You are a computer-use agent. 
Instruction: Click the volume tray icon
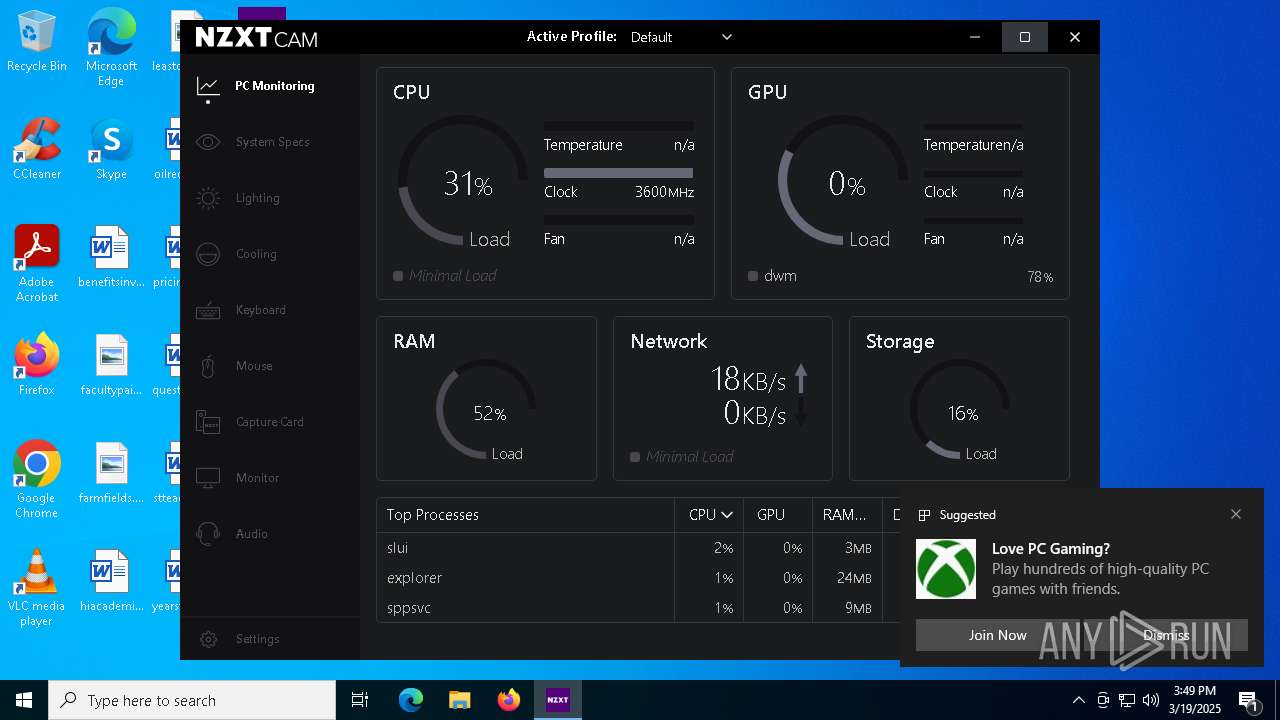pyautogui.click(x=1151, y=700)
